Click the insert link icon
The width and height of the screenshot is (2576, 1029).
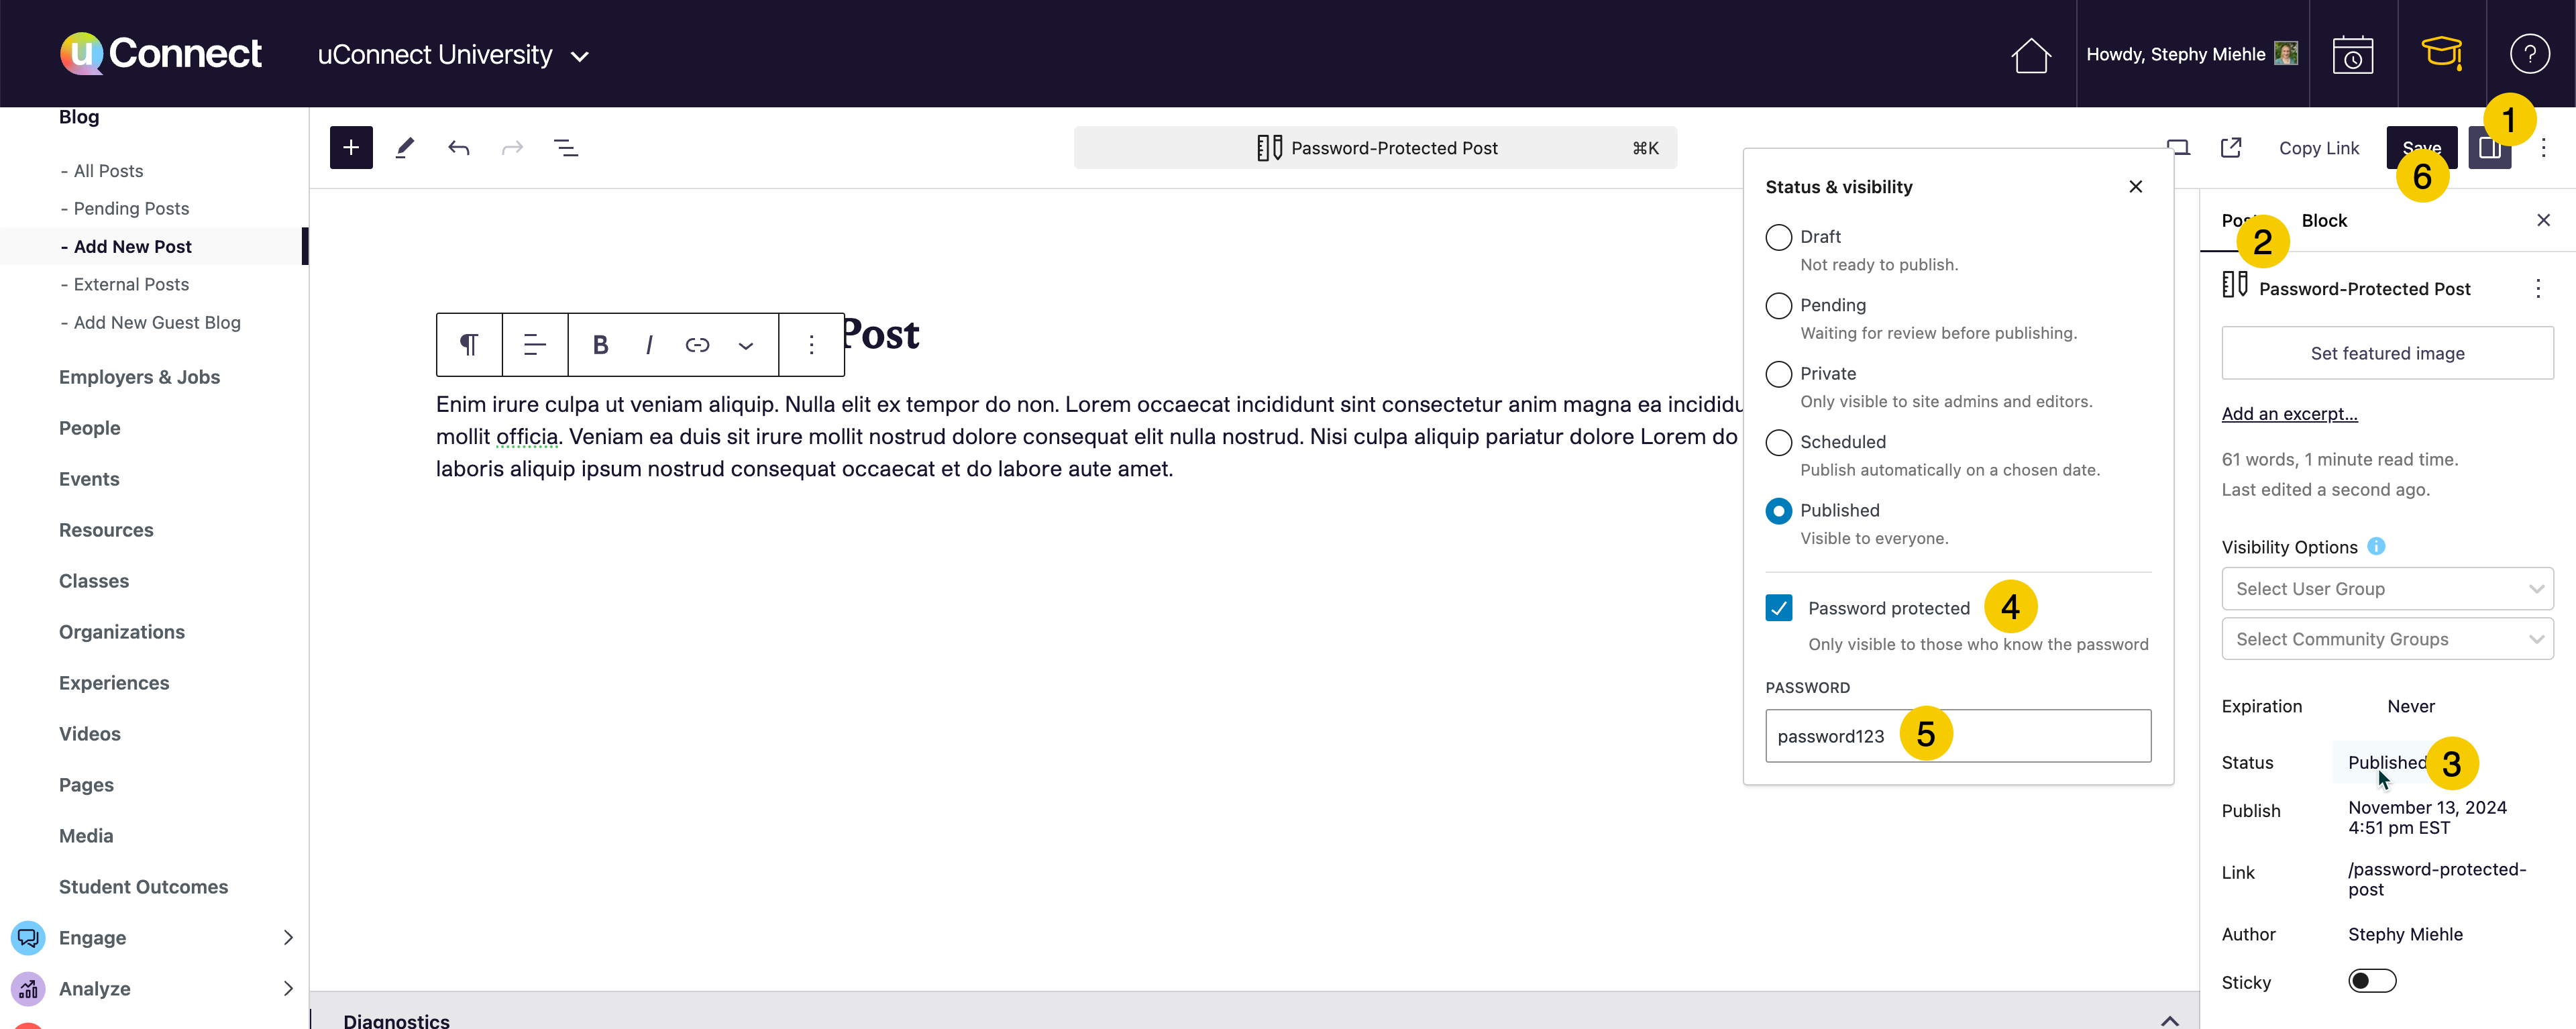point(697,345)
